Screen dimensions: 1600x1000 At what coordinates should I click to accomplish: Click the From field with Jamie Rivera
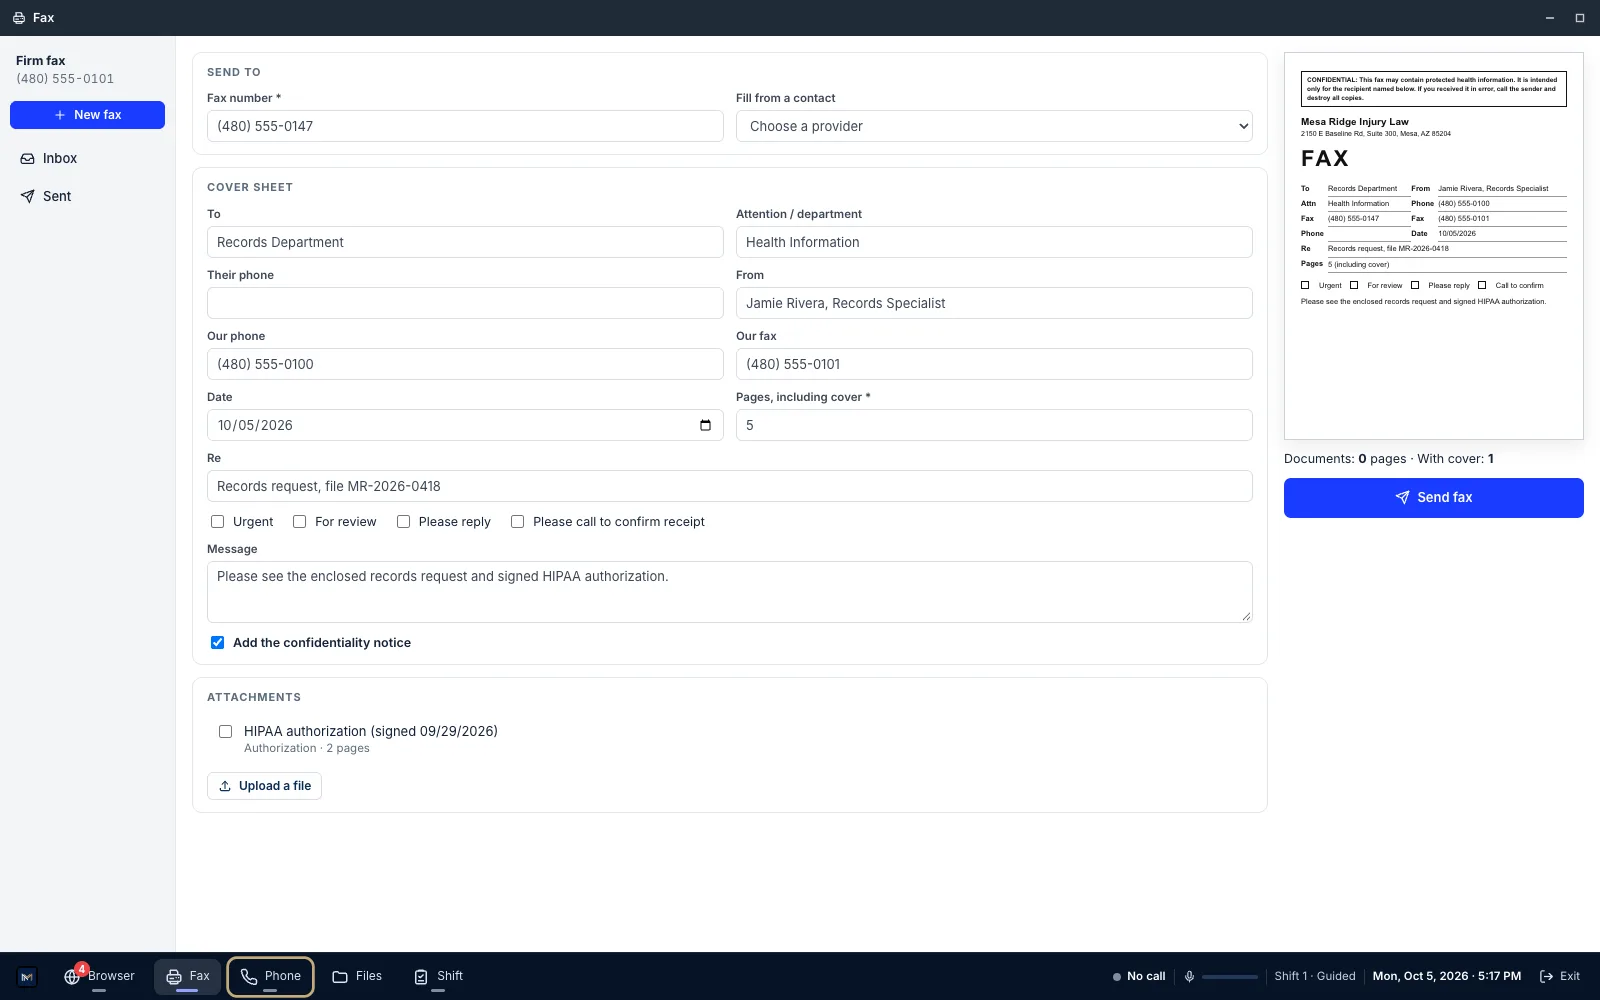994,303
